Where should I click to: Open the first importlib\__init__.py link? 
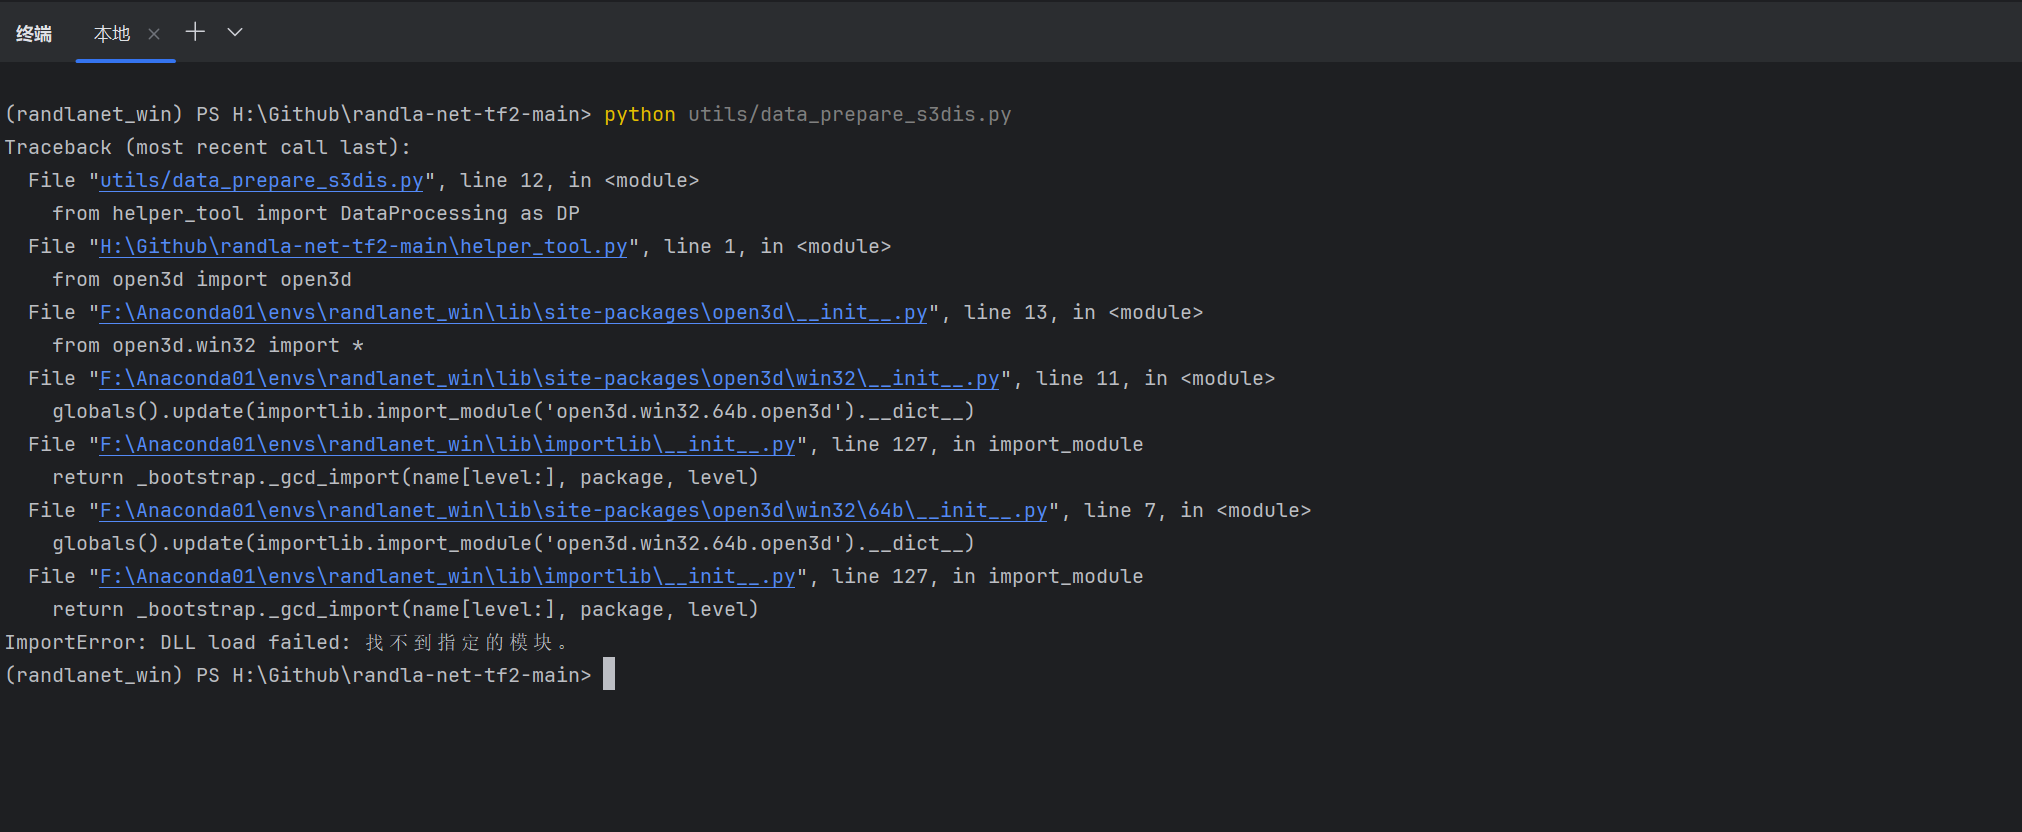(x=447, y=445)
